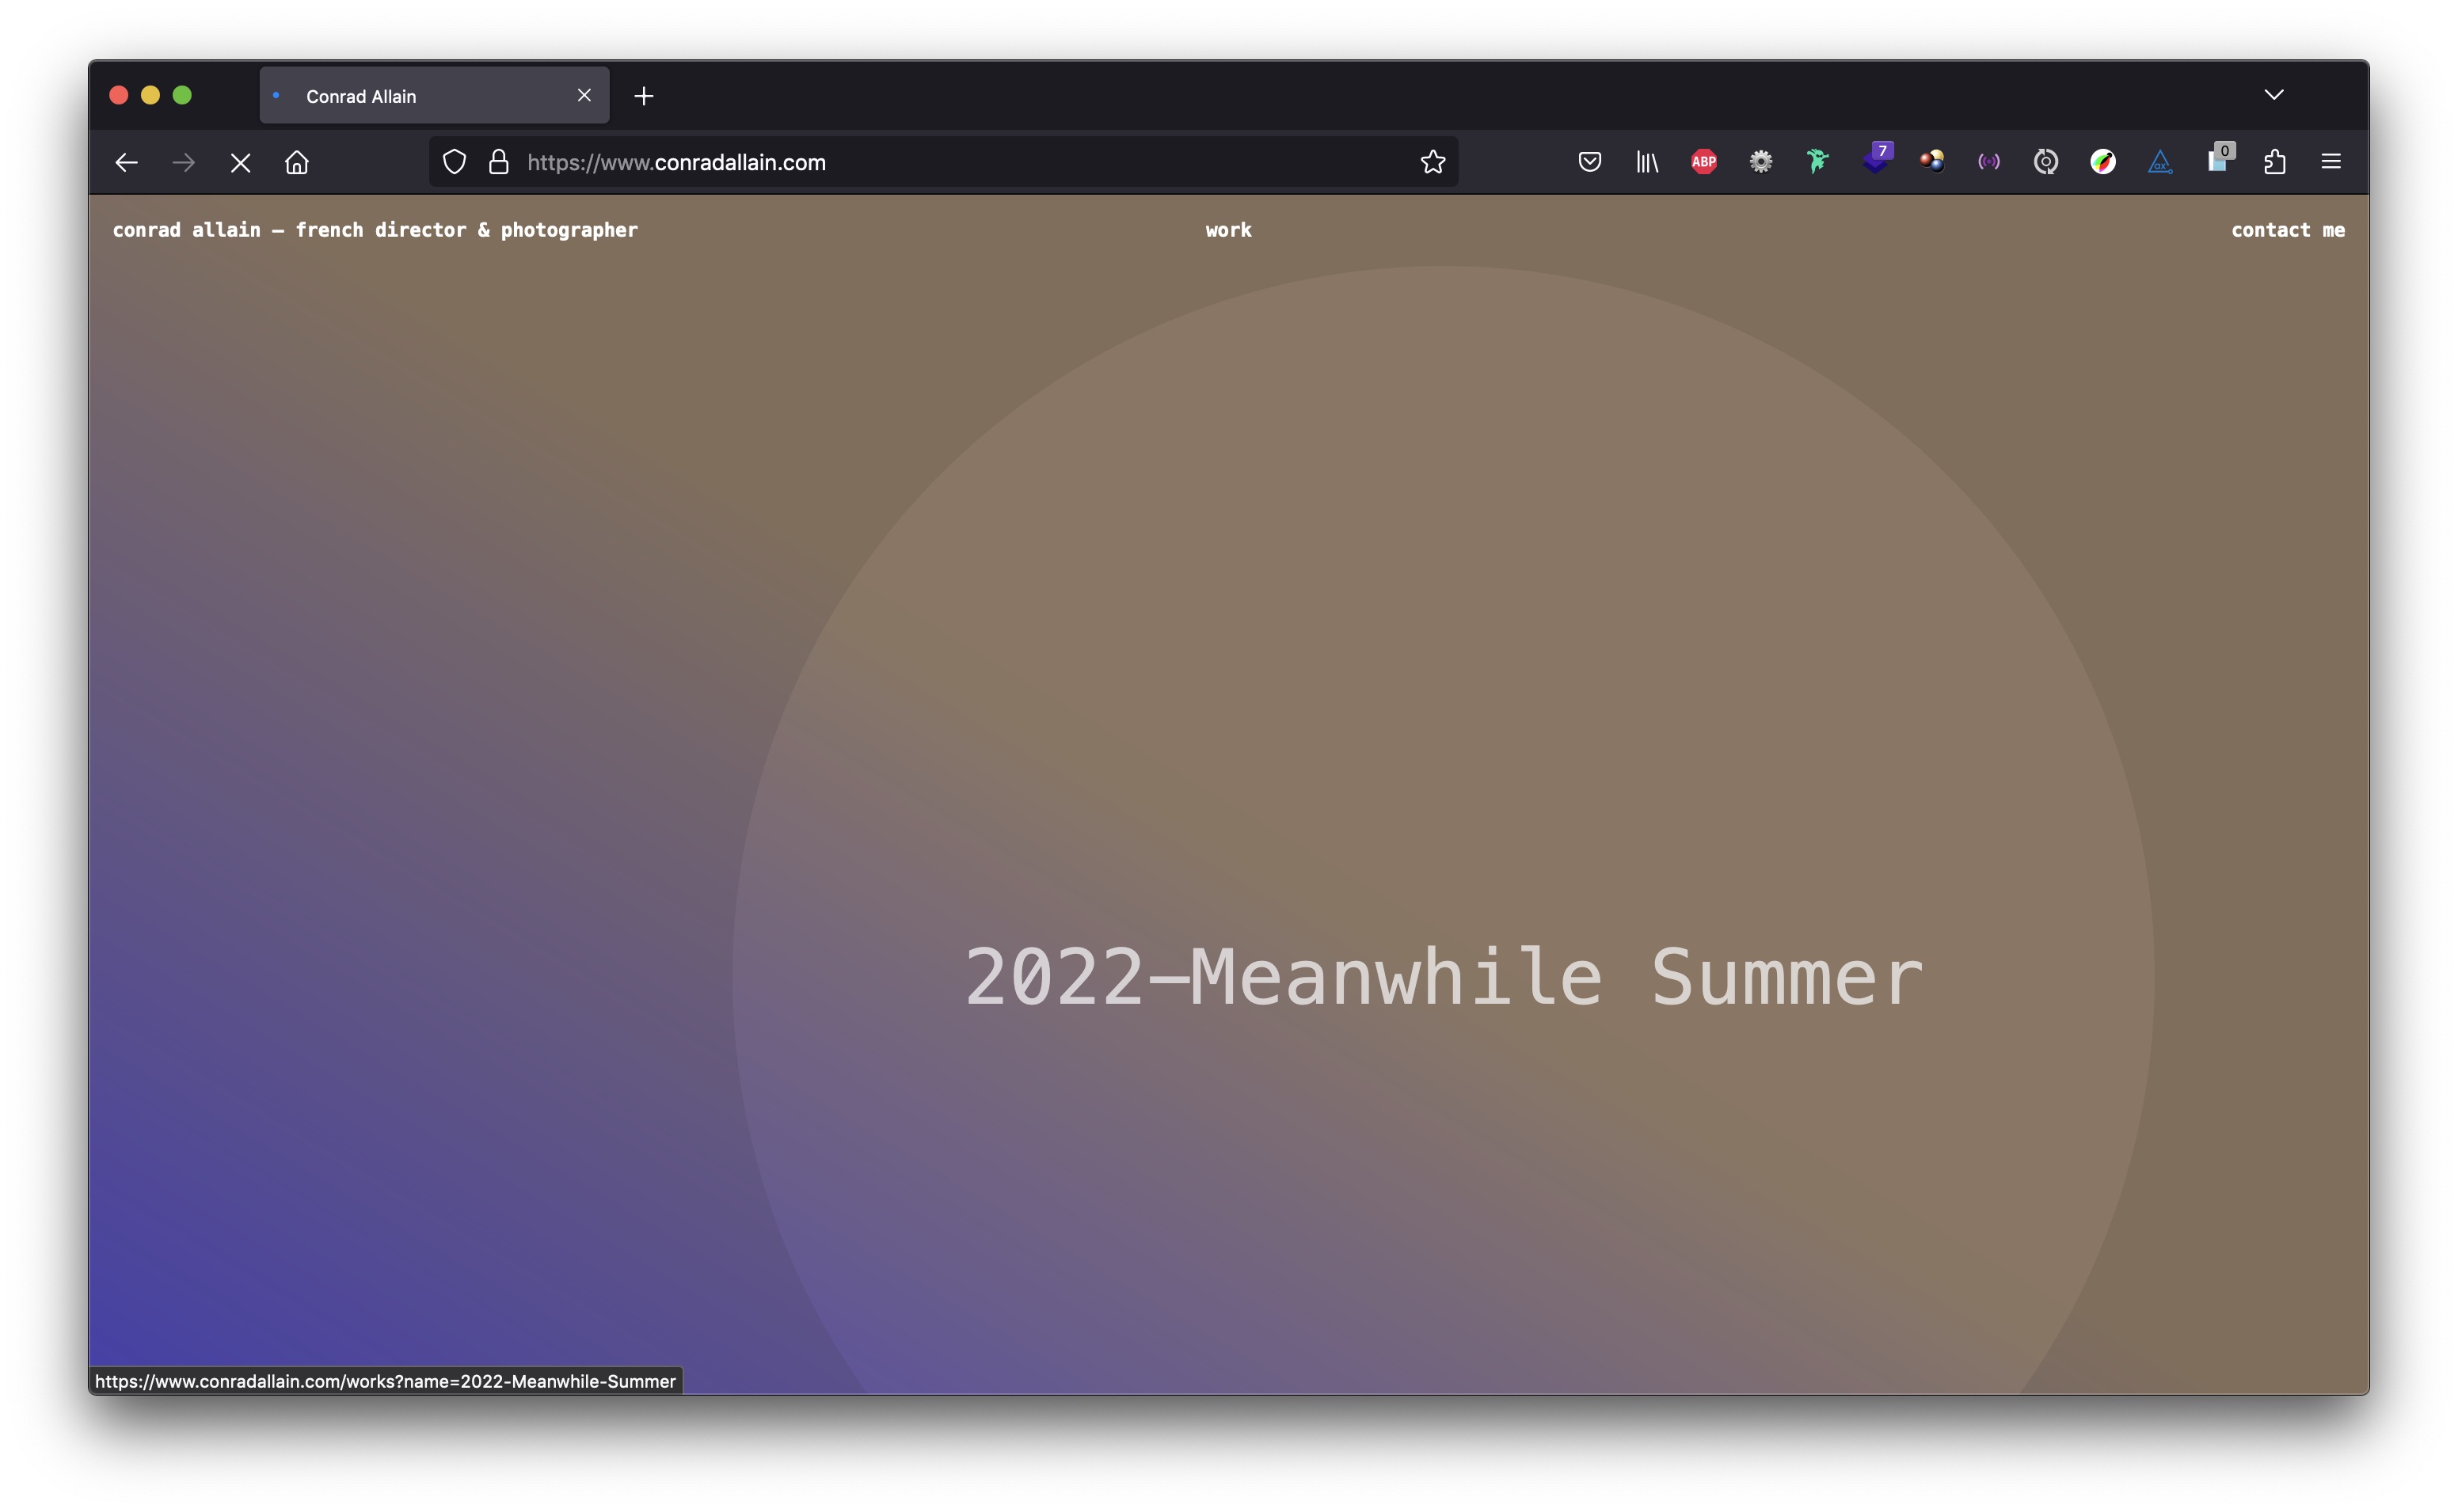Open the purple broadcast signal extension
This screenshot has height=1512, width=2458.
click(x=1989, y=162)
